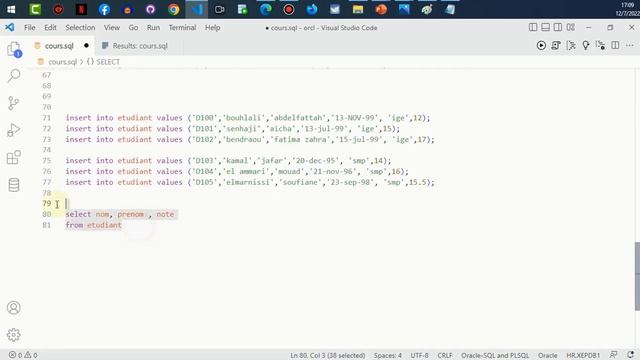Click SELECT symbol in the breadcrumb
This screenshot has width=640, height=360.
coord(108,62)
